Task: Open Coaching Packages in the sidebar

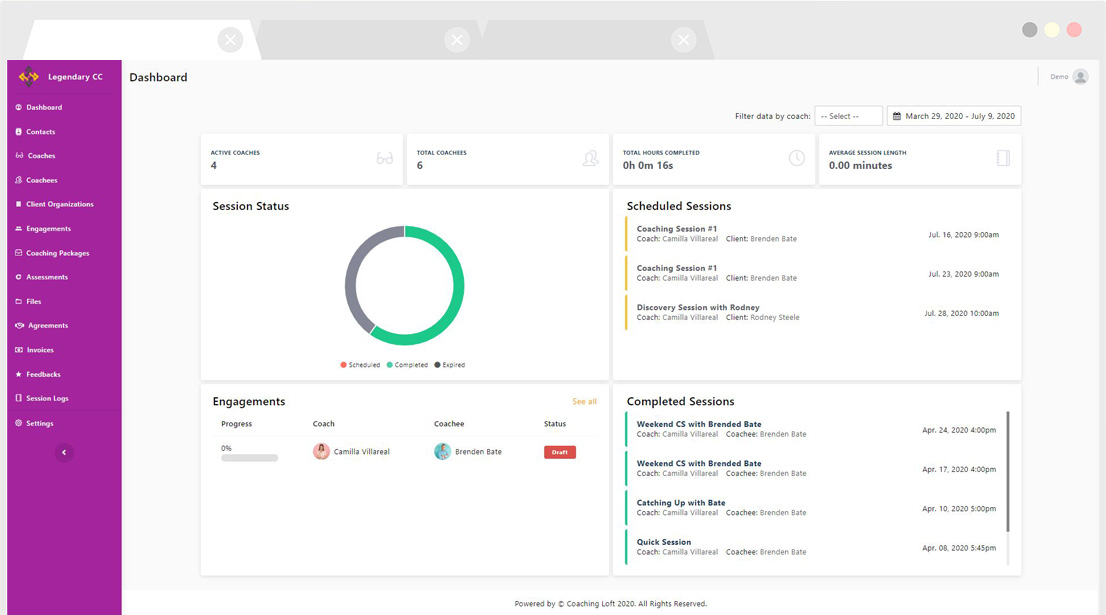Action: click(x=57, y=253)
